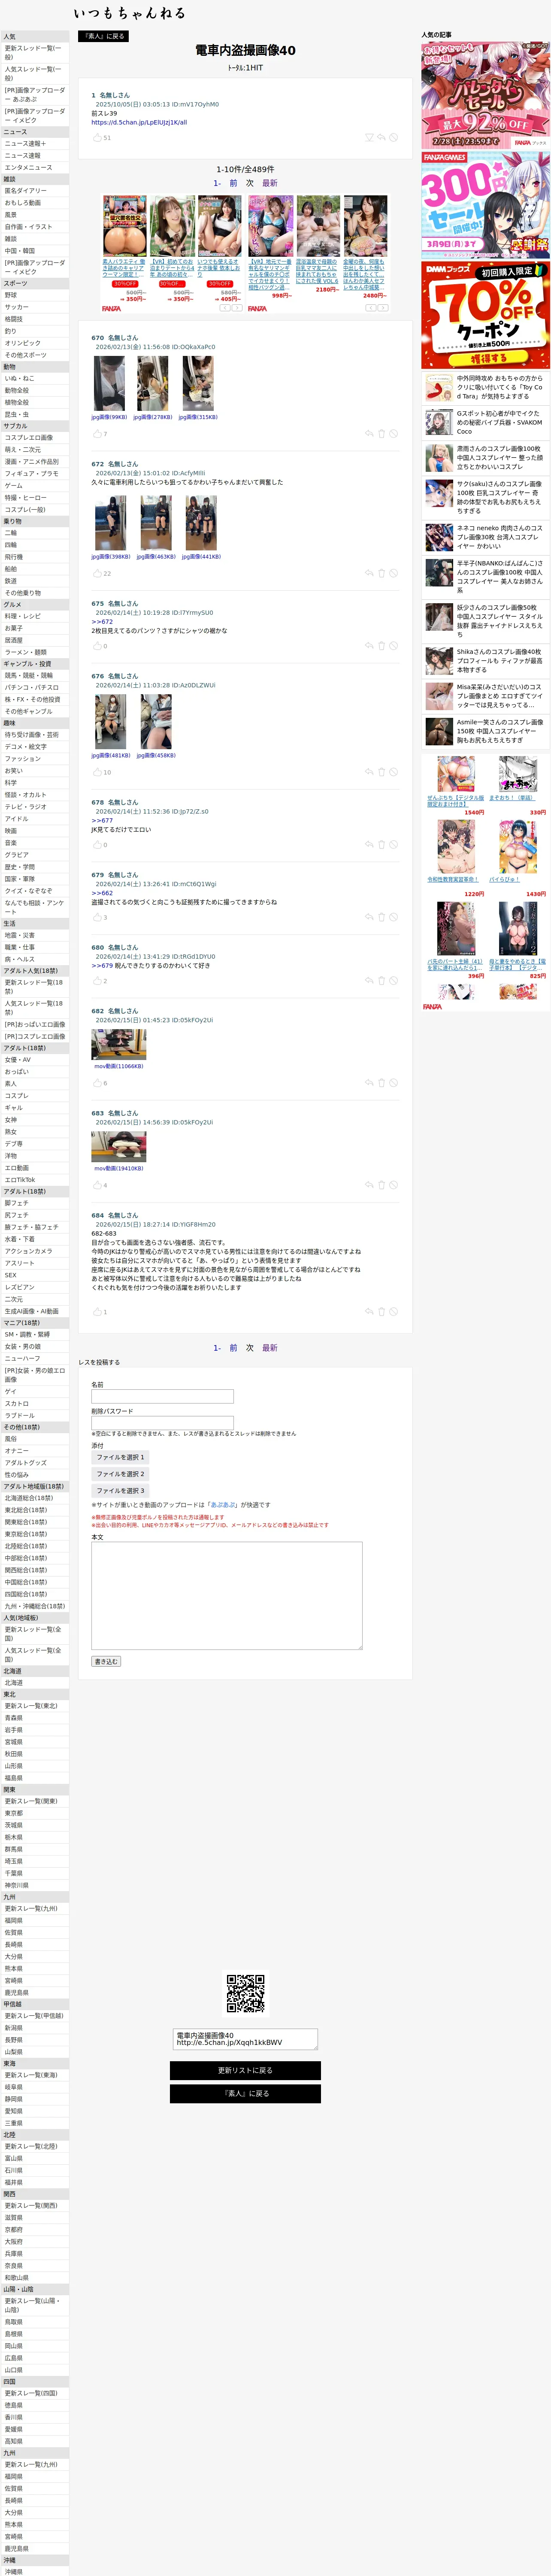551x2576 pixels.
Task: Click the report circle icon on post 1
Action: point(394,138)
